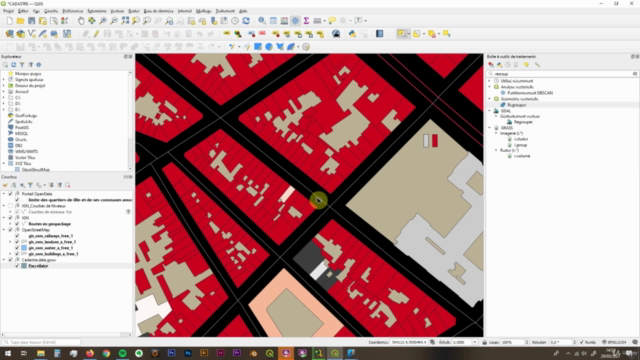Viewport: 640px width, 360px height.
Task: Save the current project
Action: (31, 21)
